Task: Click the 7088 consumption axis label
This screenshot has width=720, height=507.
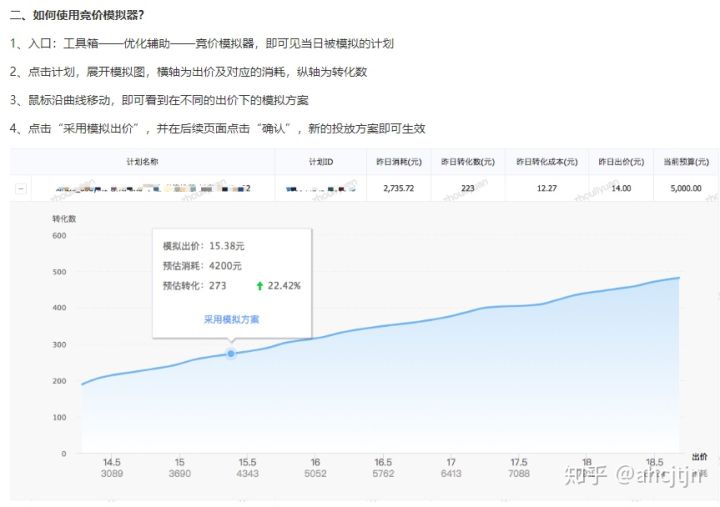Action: 519,473
